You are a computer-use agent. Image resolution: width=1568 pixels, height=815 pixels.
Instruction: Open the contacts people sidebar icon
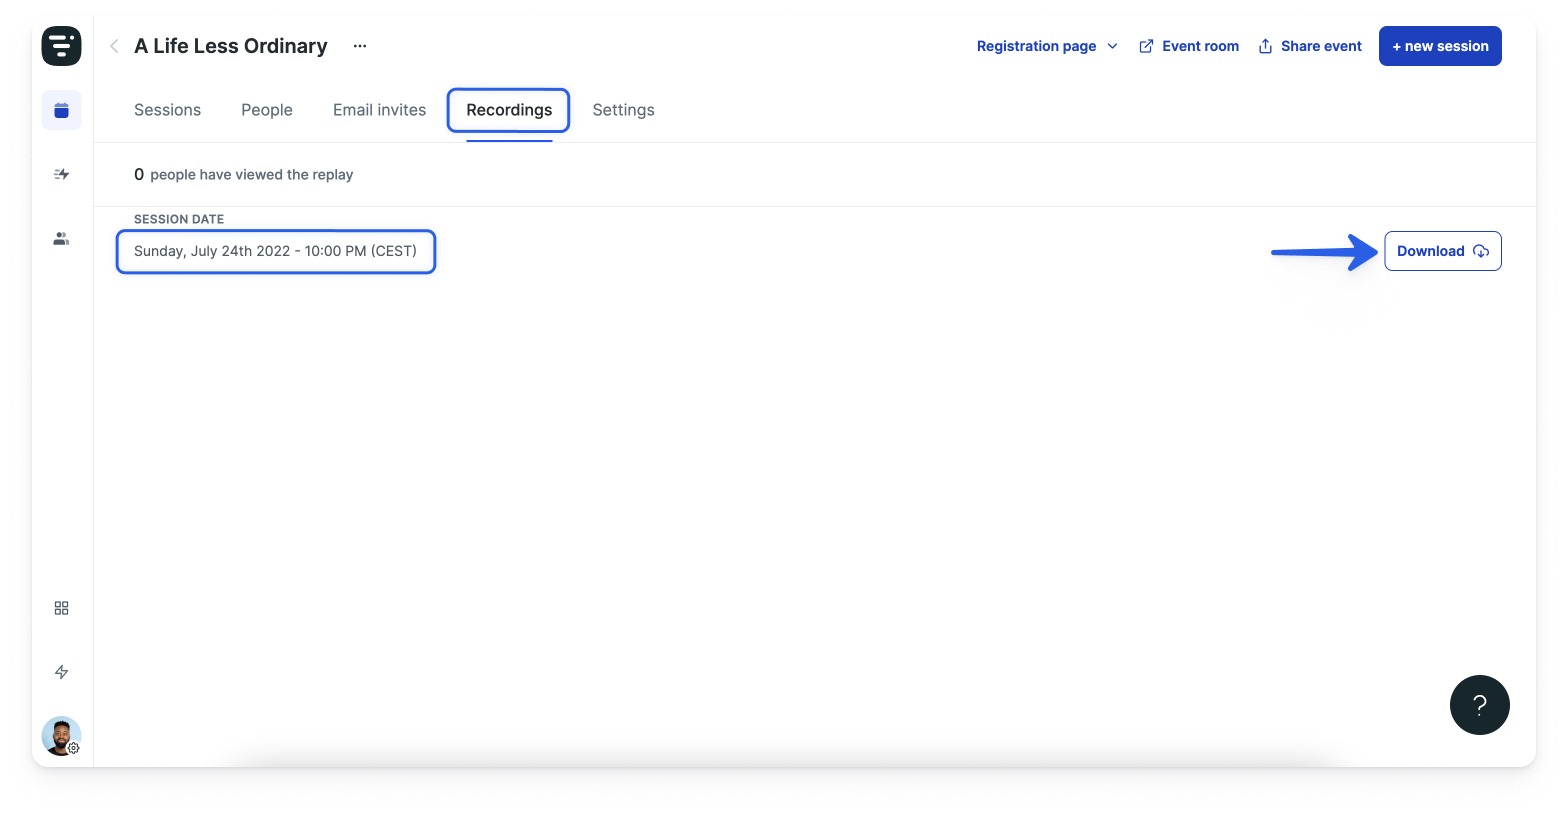(x=61, y=239)
